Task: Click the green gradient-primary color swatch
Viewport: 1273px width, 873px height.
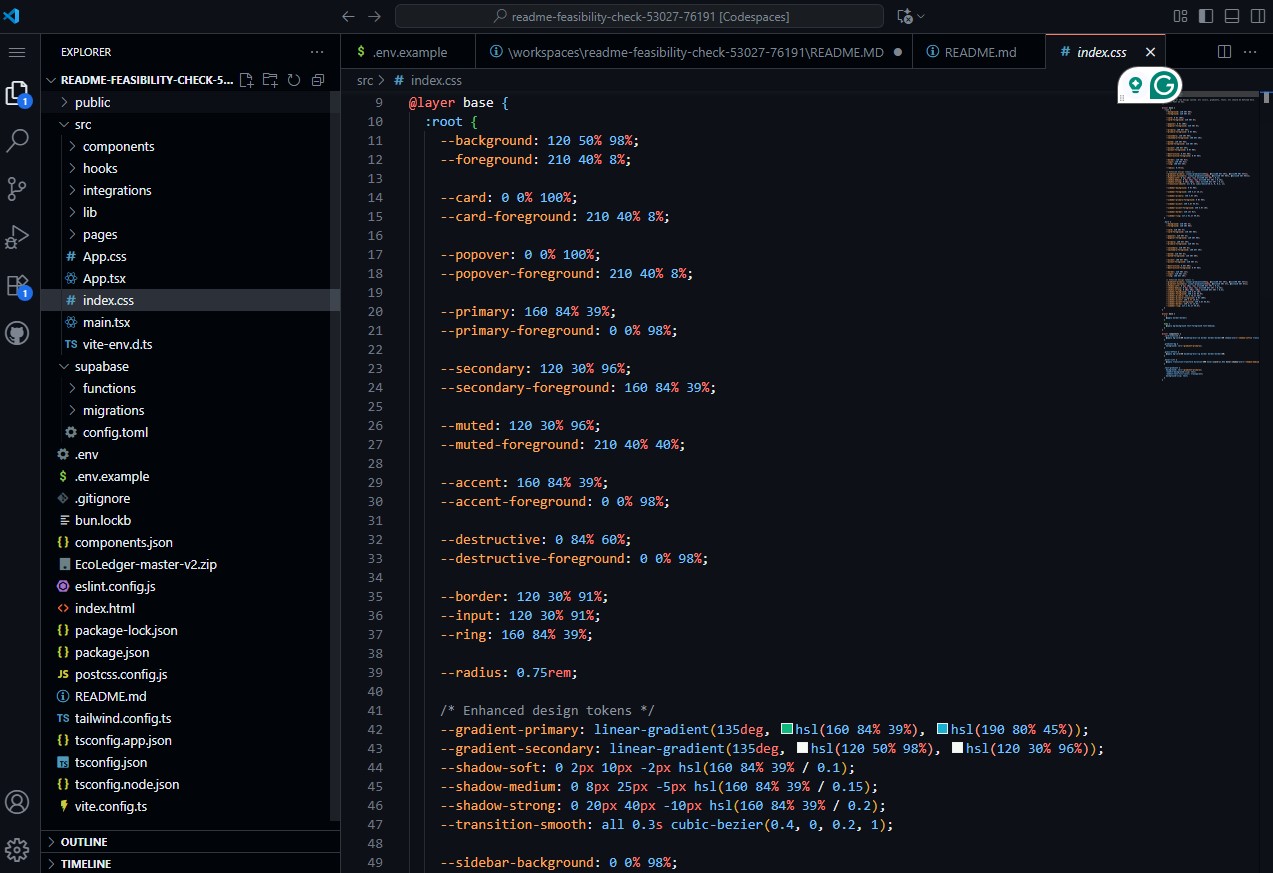Action: 786,729
